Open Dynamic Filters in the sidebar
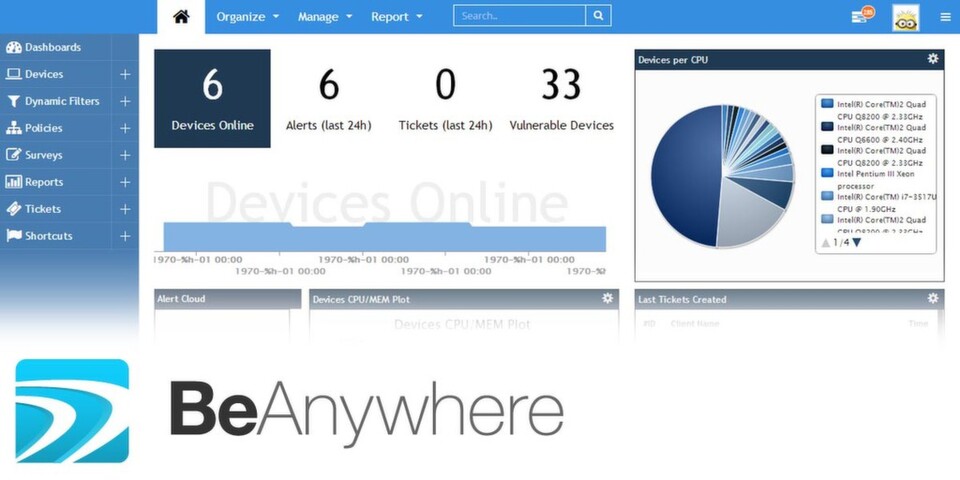Image resolution: width=960 pixels, height=480 pixels. [56, 101]
